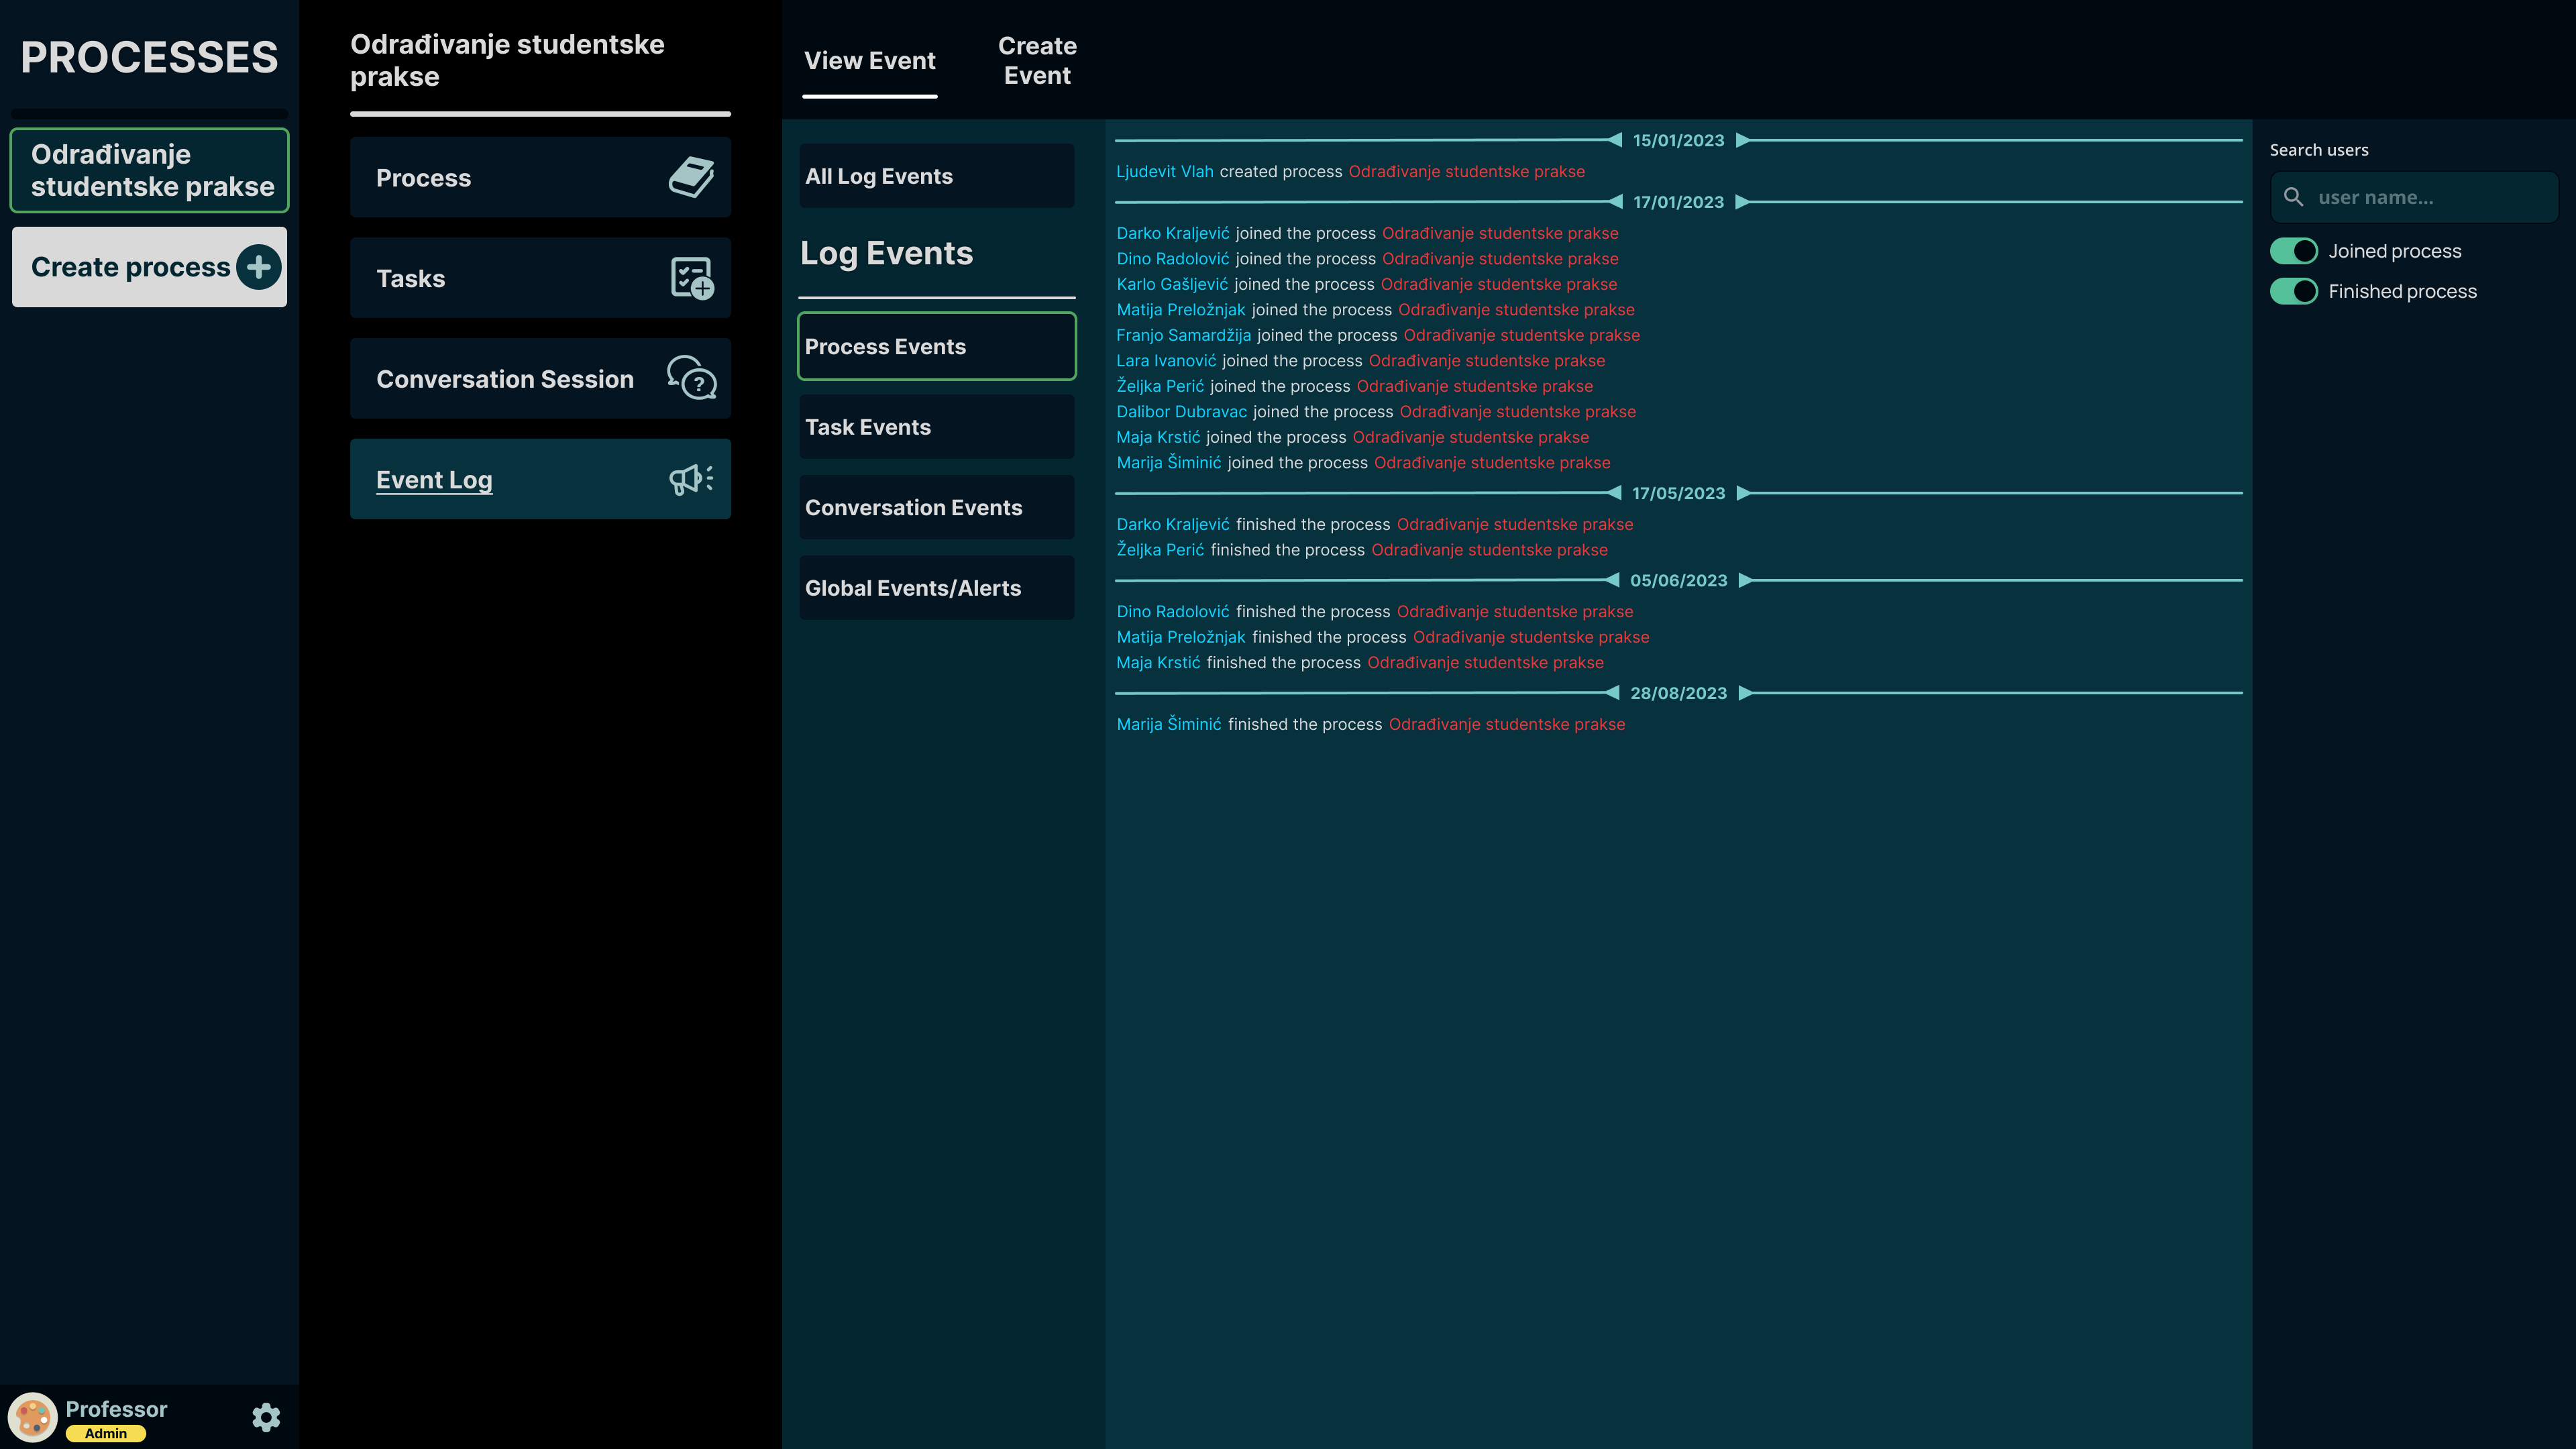Image resolution: width=2576 pixels, height=1449 pixels.
Task: Click the Event Log megaphone icon
Action: coord(691,479)
